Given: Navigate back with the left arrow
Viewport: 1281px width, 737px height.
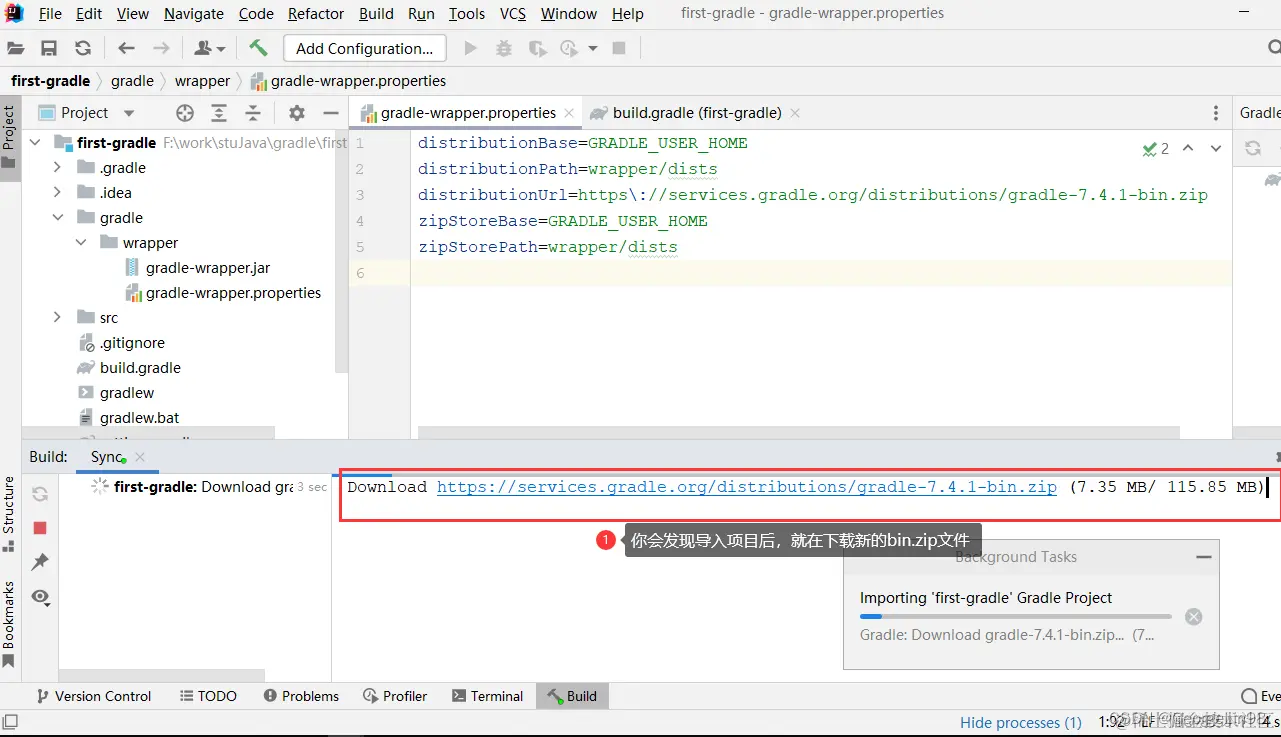Looking at the screenshot, I should pyautogui.click(x=126, y=48).
